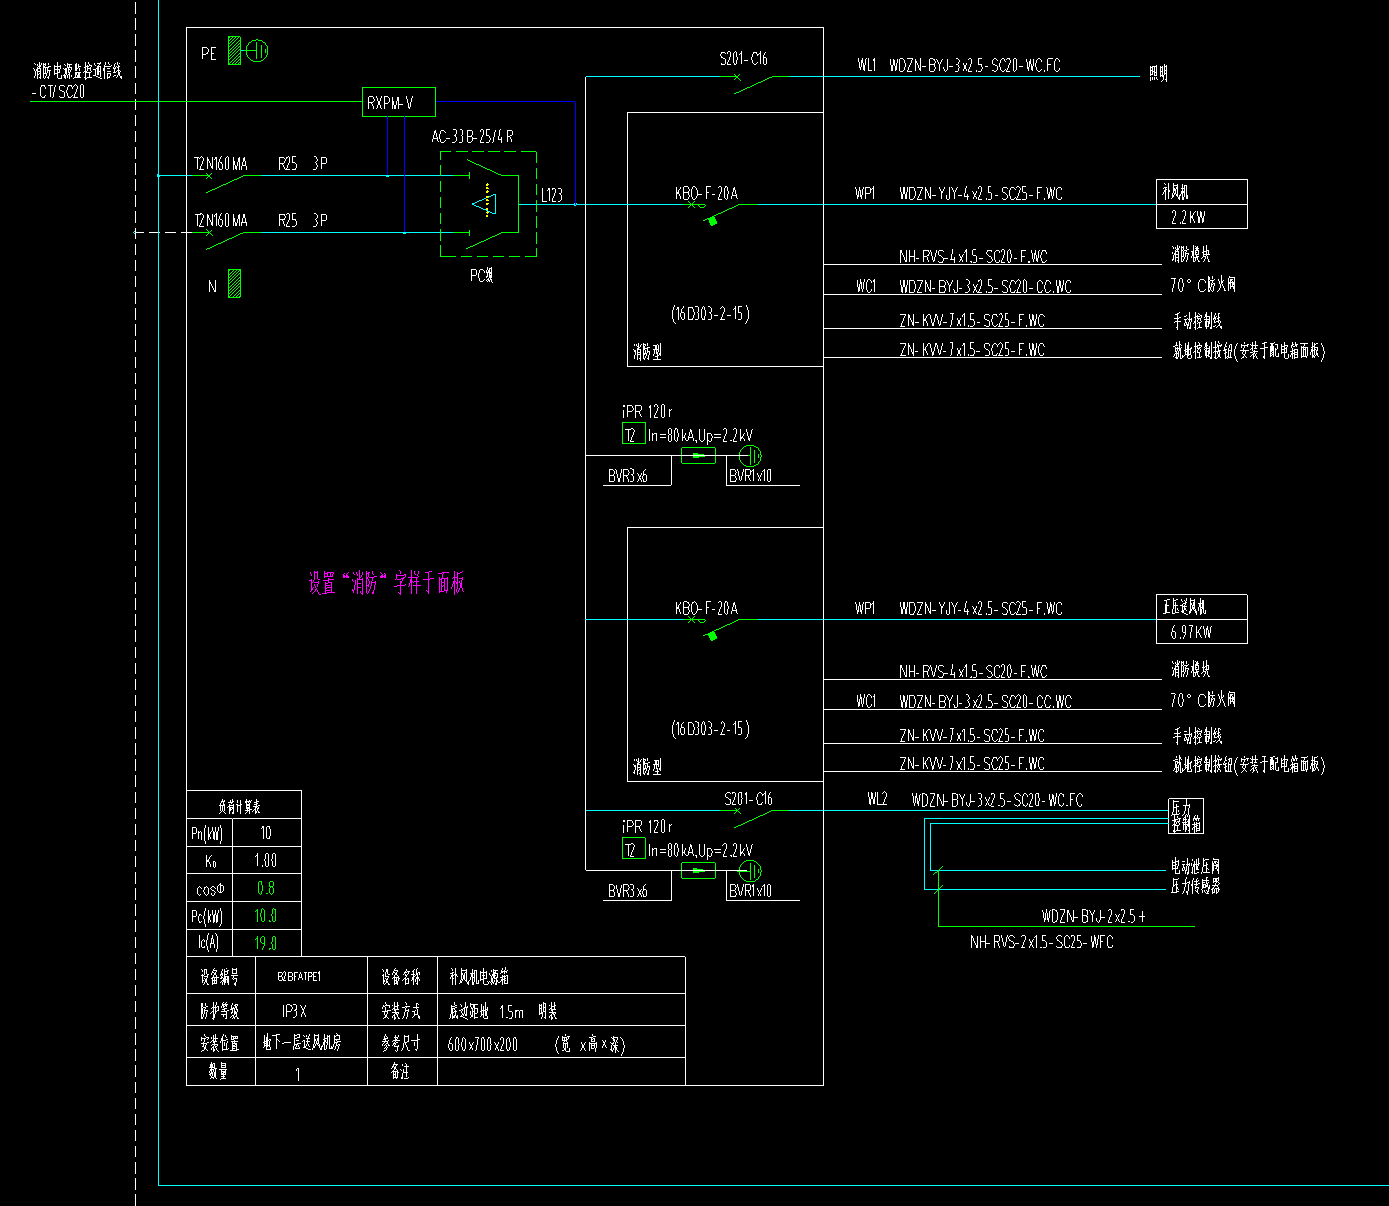Select the 数量 quantity label cell

pyautogui.click(x=221, y=1071)
